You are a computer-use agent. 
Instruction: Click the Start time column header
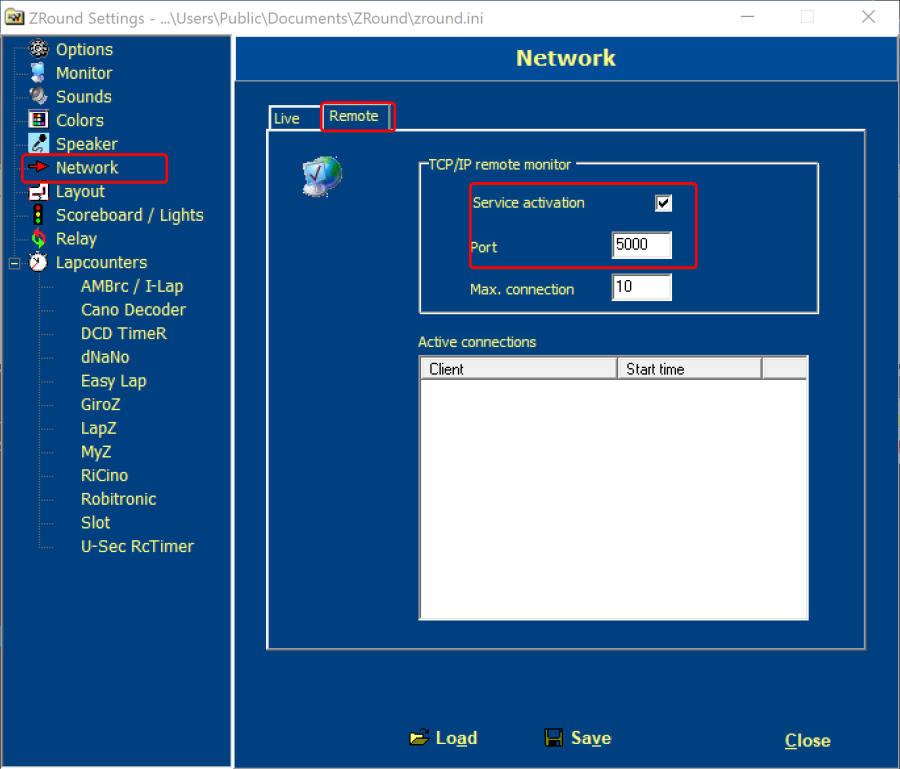click(690, 369)
